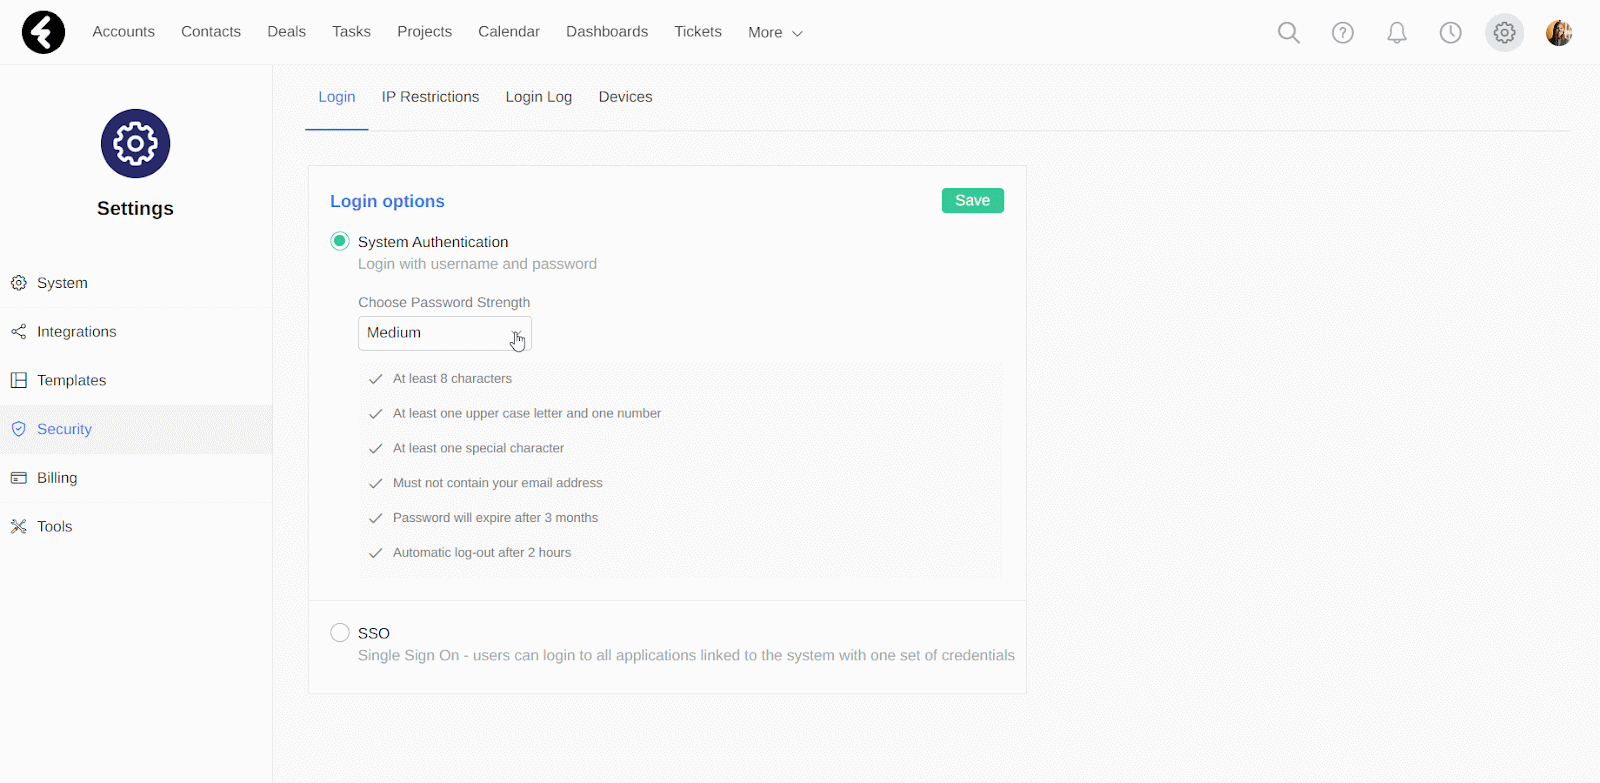Go to Tickets in top navigation
The image size is (1600, 783).
[698, 32]
